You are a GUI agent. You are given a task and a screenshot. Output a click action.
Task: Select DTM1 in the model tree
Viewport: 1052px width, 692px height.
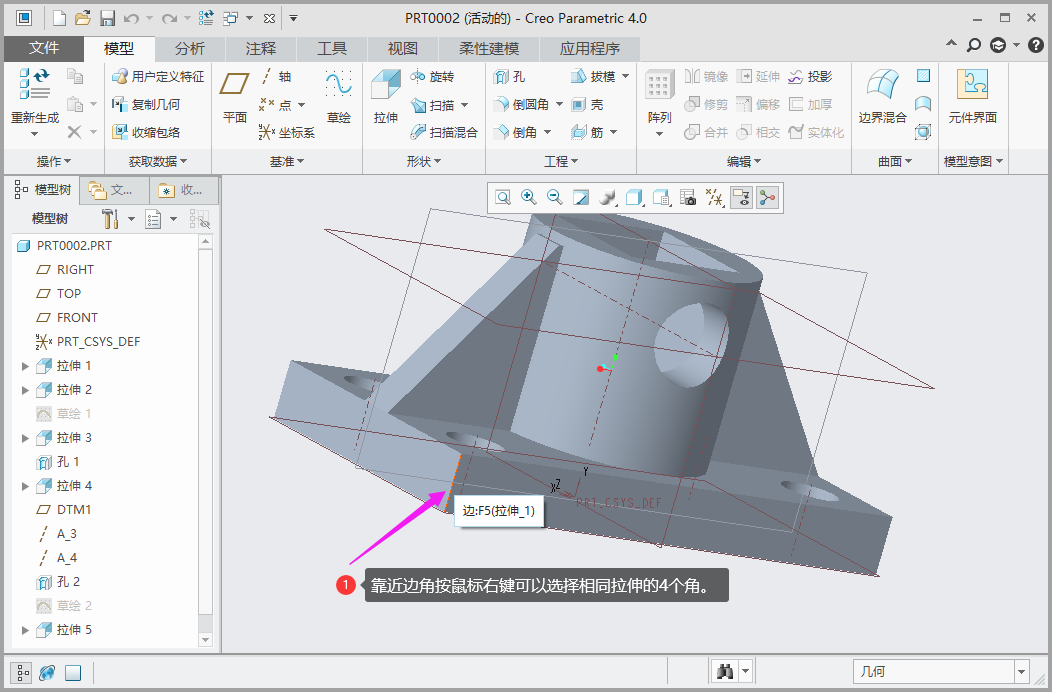74,510
